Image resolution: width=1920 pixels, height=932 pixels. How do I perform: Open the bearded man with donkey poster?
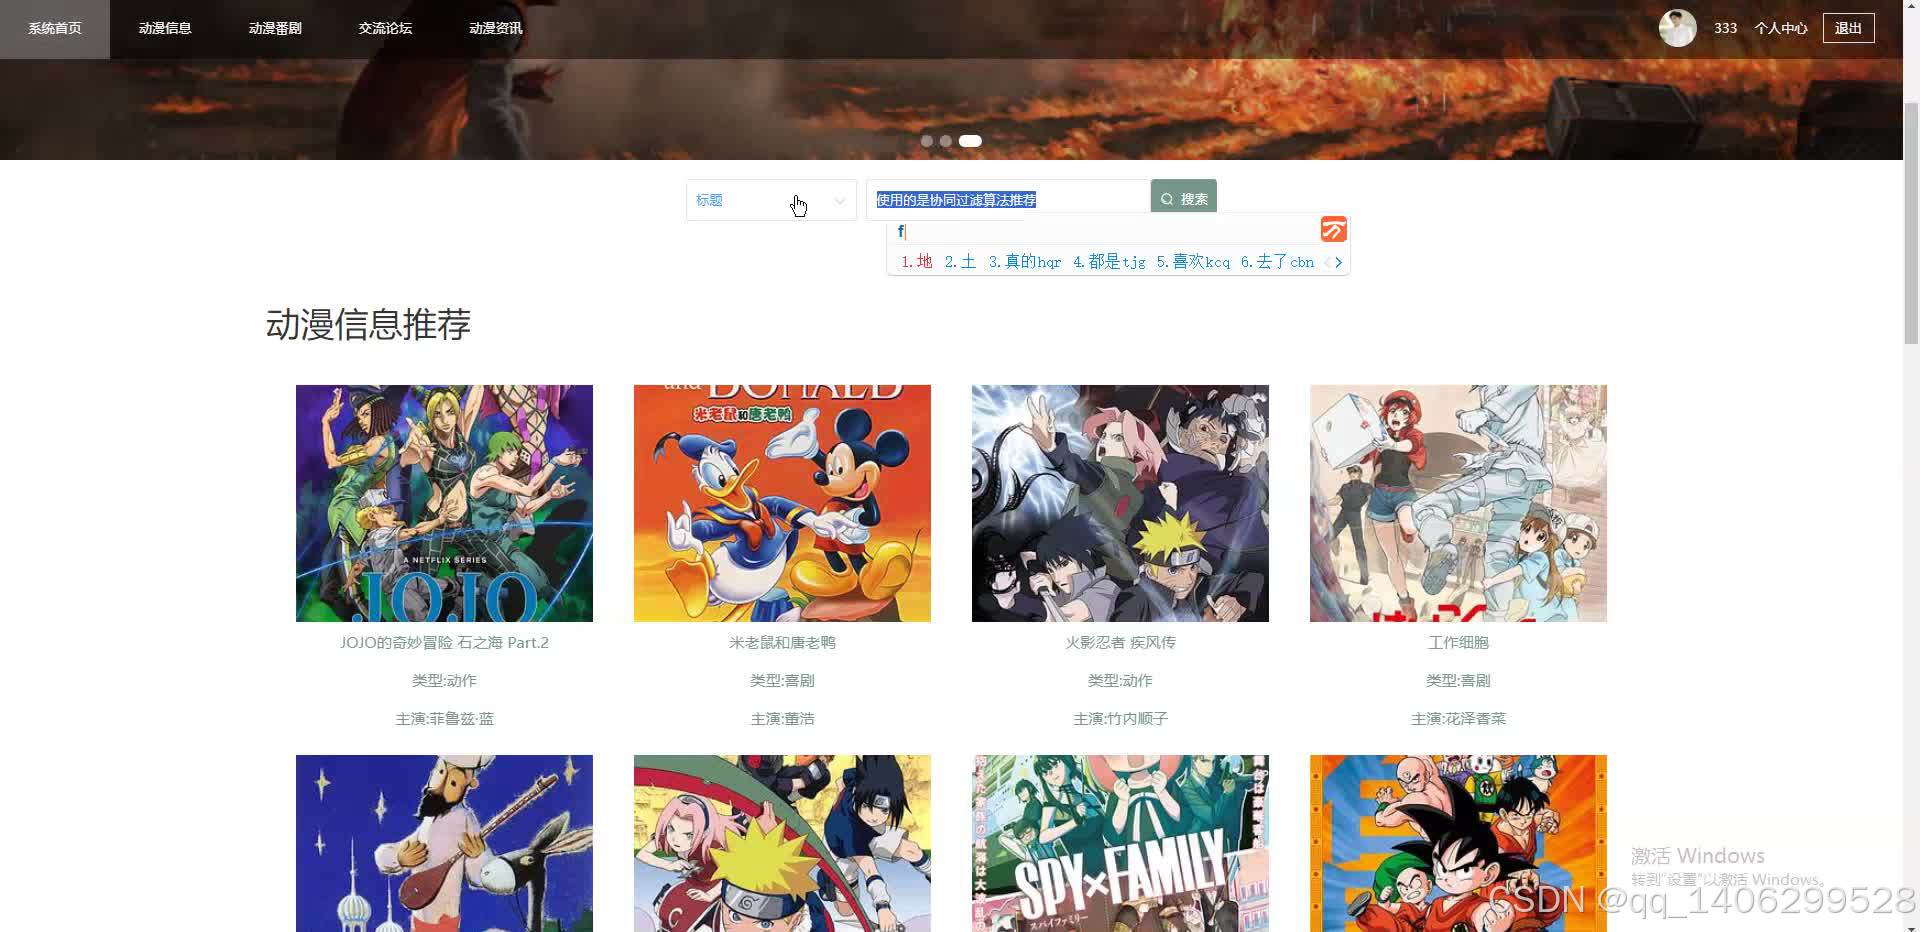click(444, 843)
